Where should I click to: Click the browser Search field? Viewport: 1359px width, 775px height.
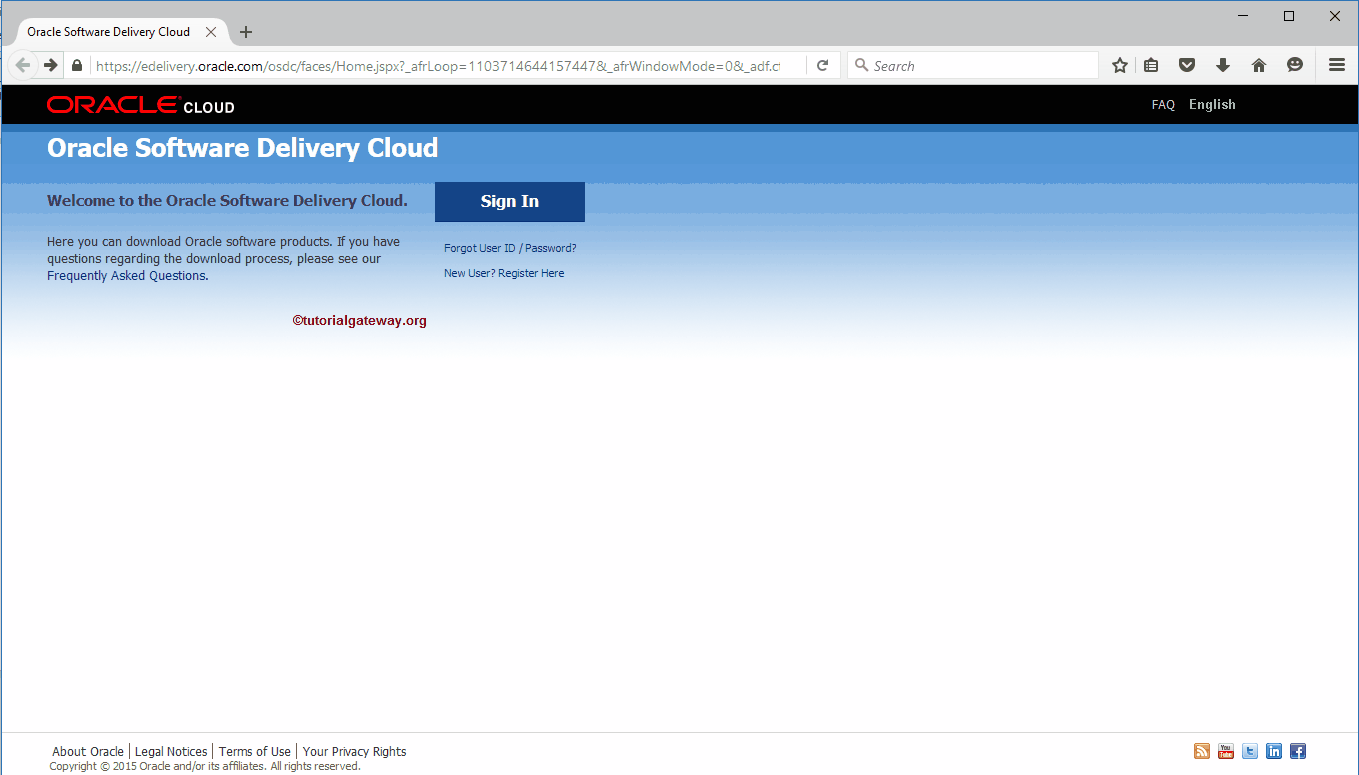click(x=973, y=66)
